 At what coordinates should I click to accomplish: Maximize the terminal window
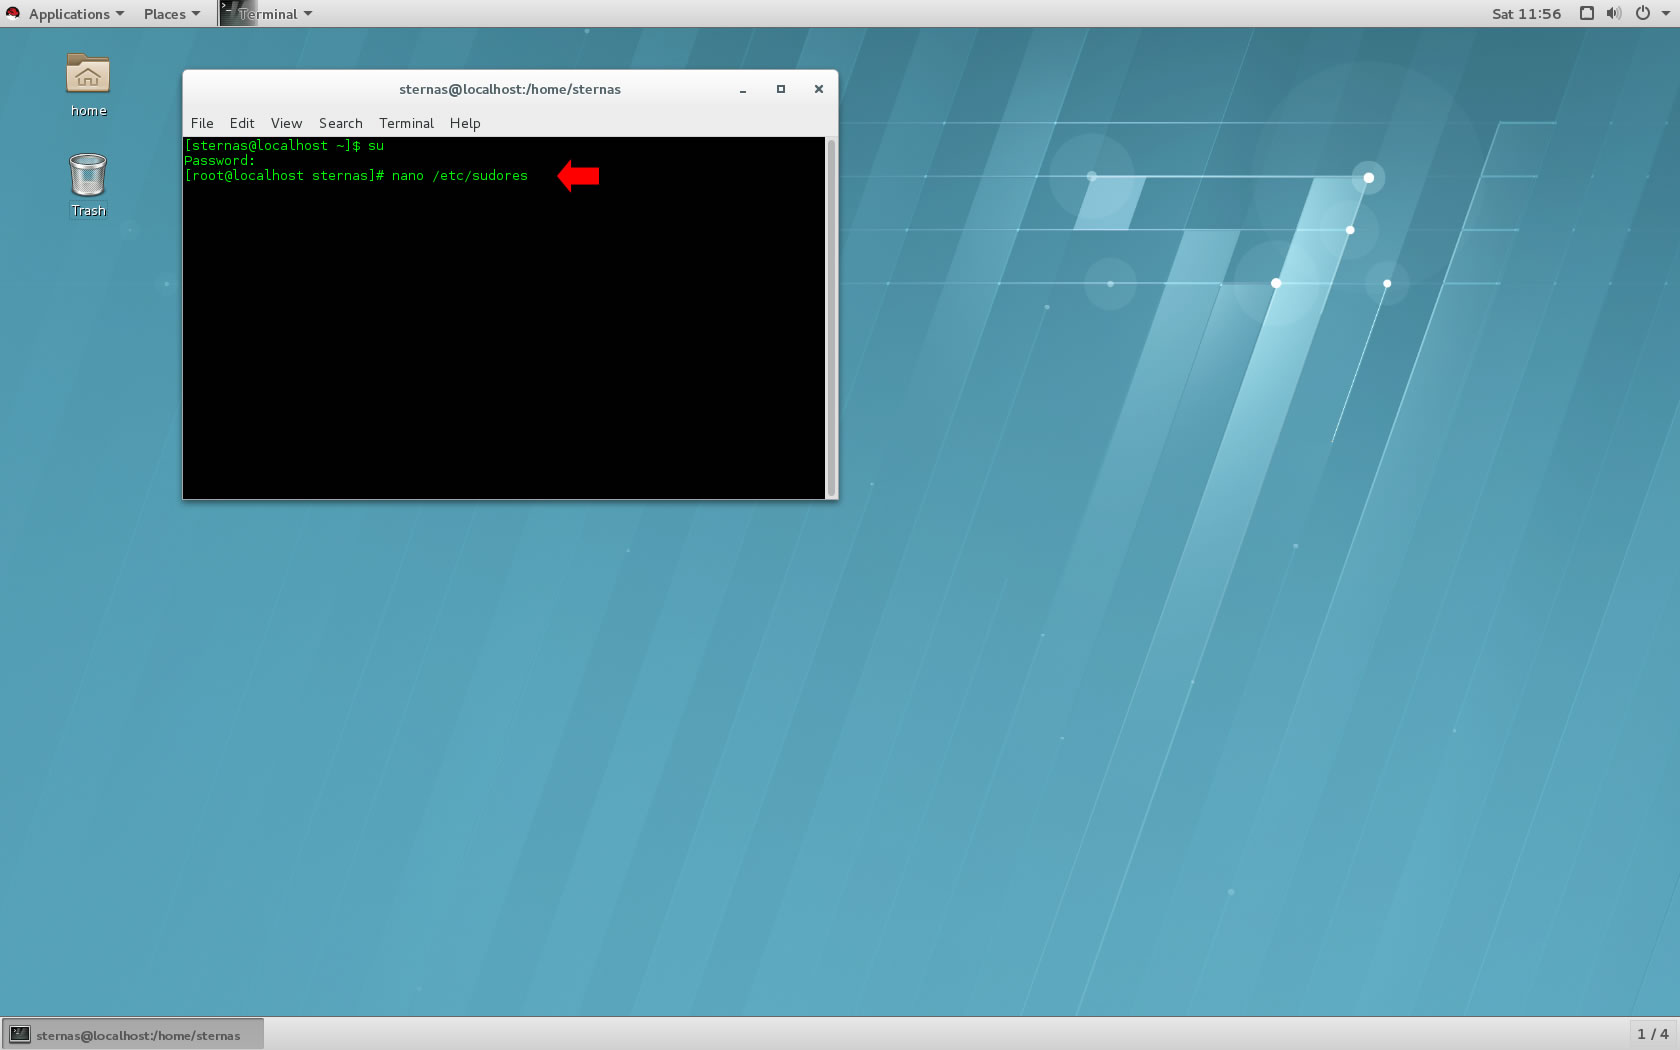(781, 89)
